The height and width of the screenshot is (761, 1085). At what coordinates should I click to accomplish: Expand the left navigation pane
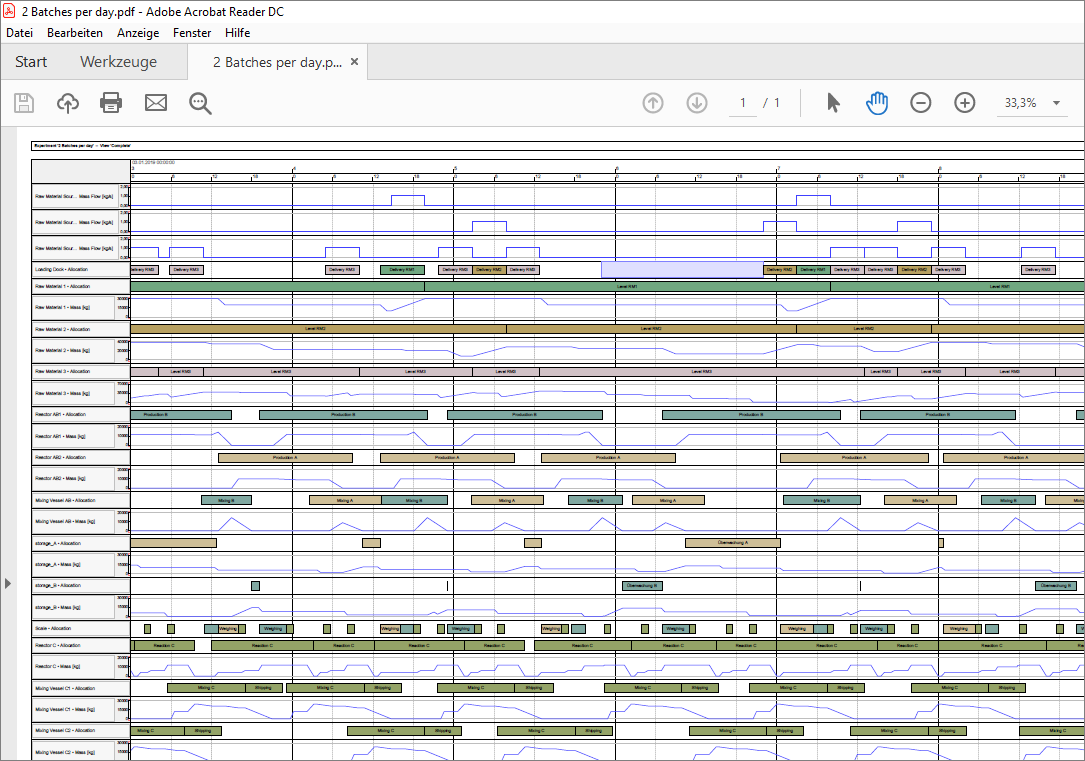click(7, 583)
